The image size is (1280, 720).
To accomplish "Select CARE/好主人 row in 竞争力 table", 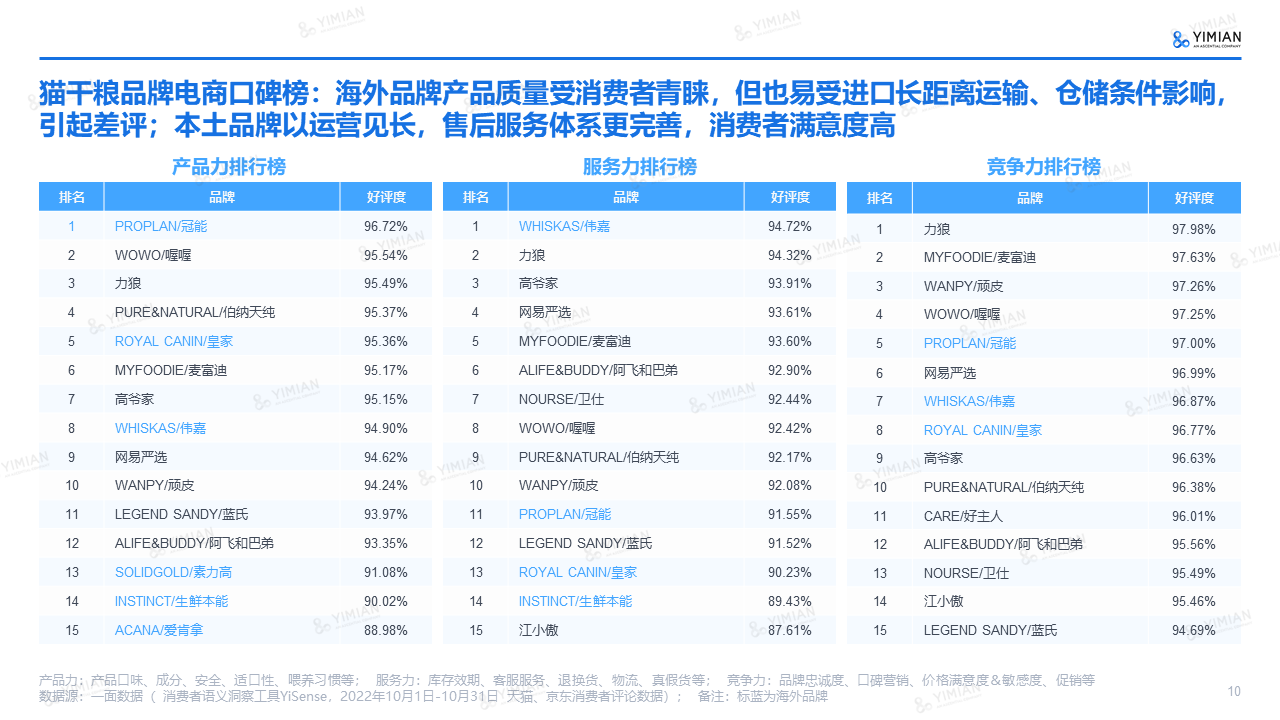I will [x=963, y=516].
